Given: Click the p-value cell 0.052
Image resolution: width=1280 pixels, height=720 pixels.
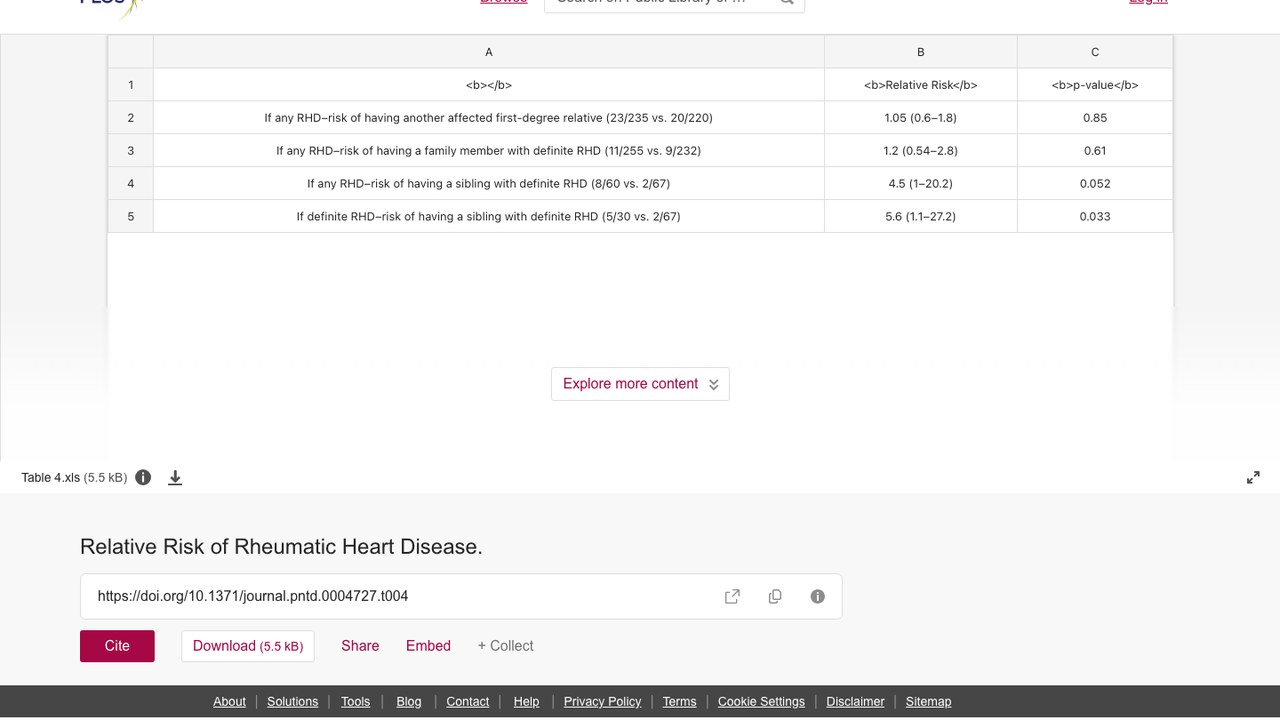Looking at the screenshot, I should (x=1095, y=184).
